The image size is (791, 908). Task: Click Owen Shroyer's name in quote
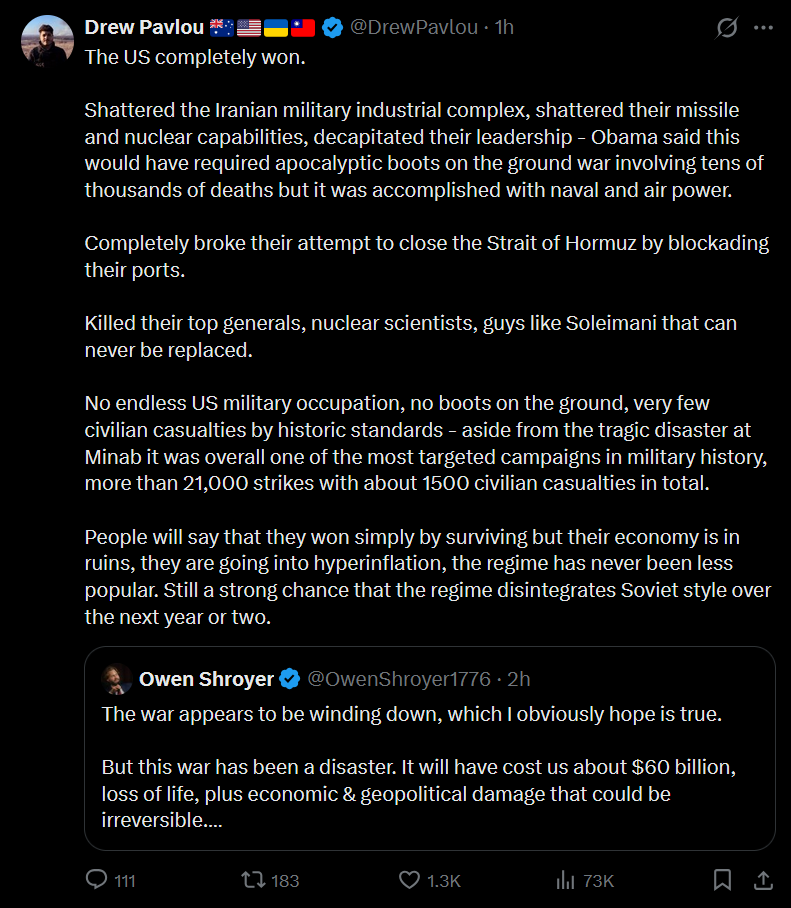[x=206, y=679]
